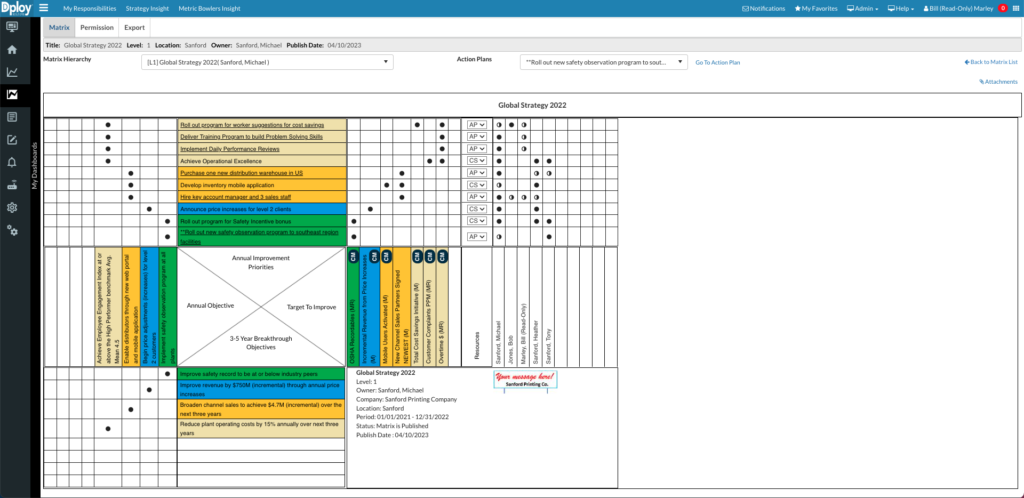Click the Sanford Printing Co. logo image
This screenshot has width=1024, height=498.
point(525,379)
